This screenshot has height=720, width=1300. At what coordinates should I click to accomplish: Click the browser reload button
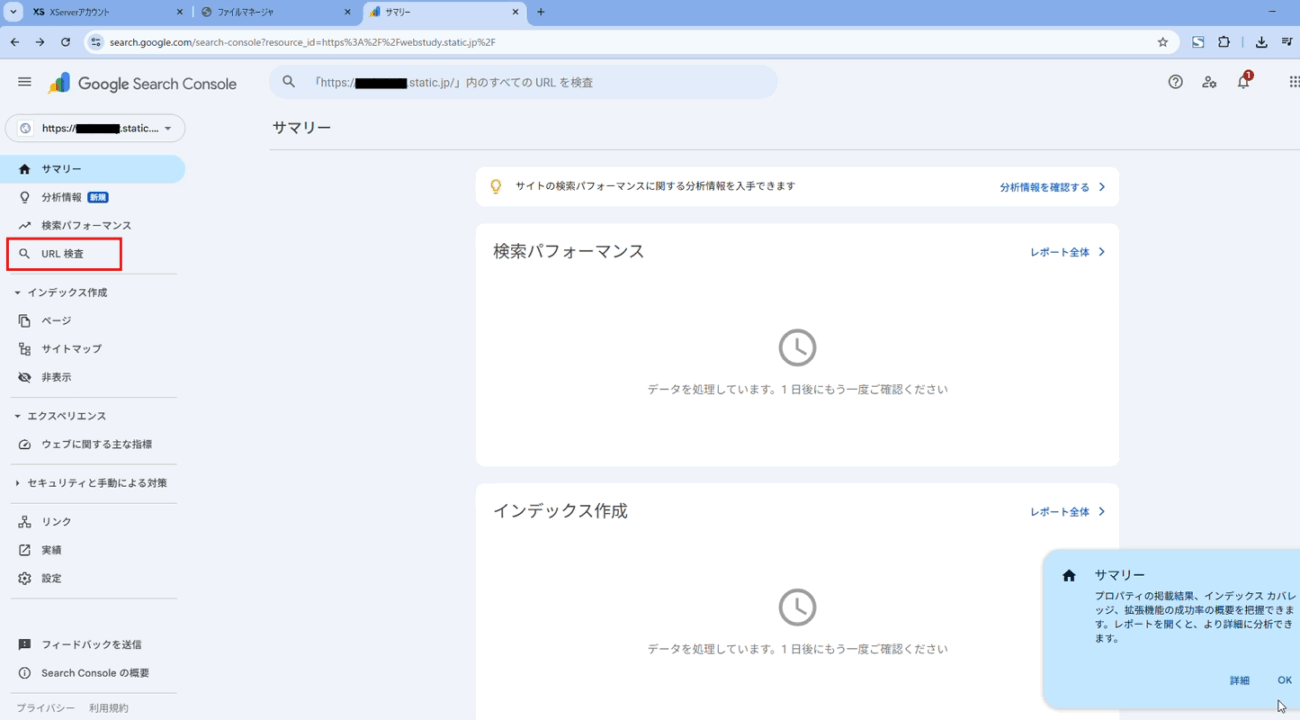click(x=66, y=42)
